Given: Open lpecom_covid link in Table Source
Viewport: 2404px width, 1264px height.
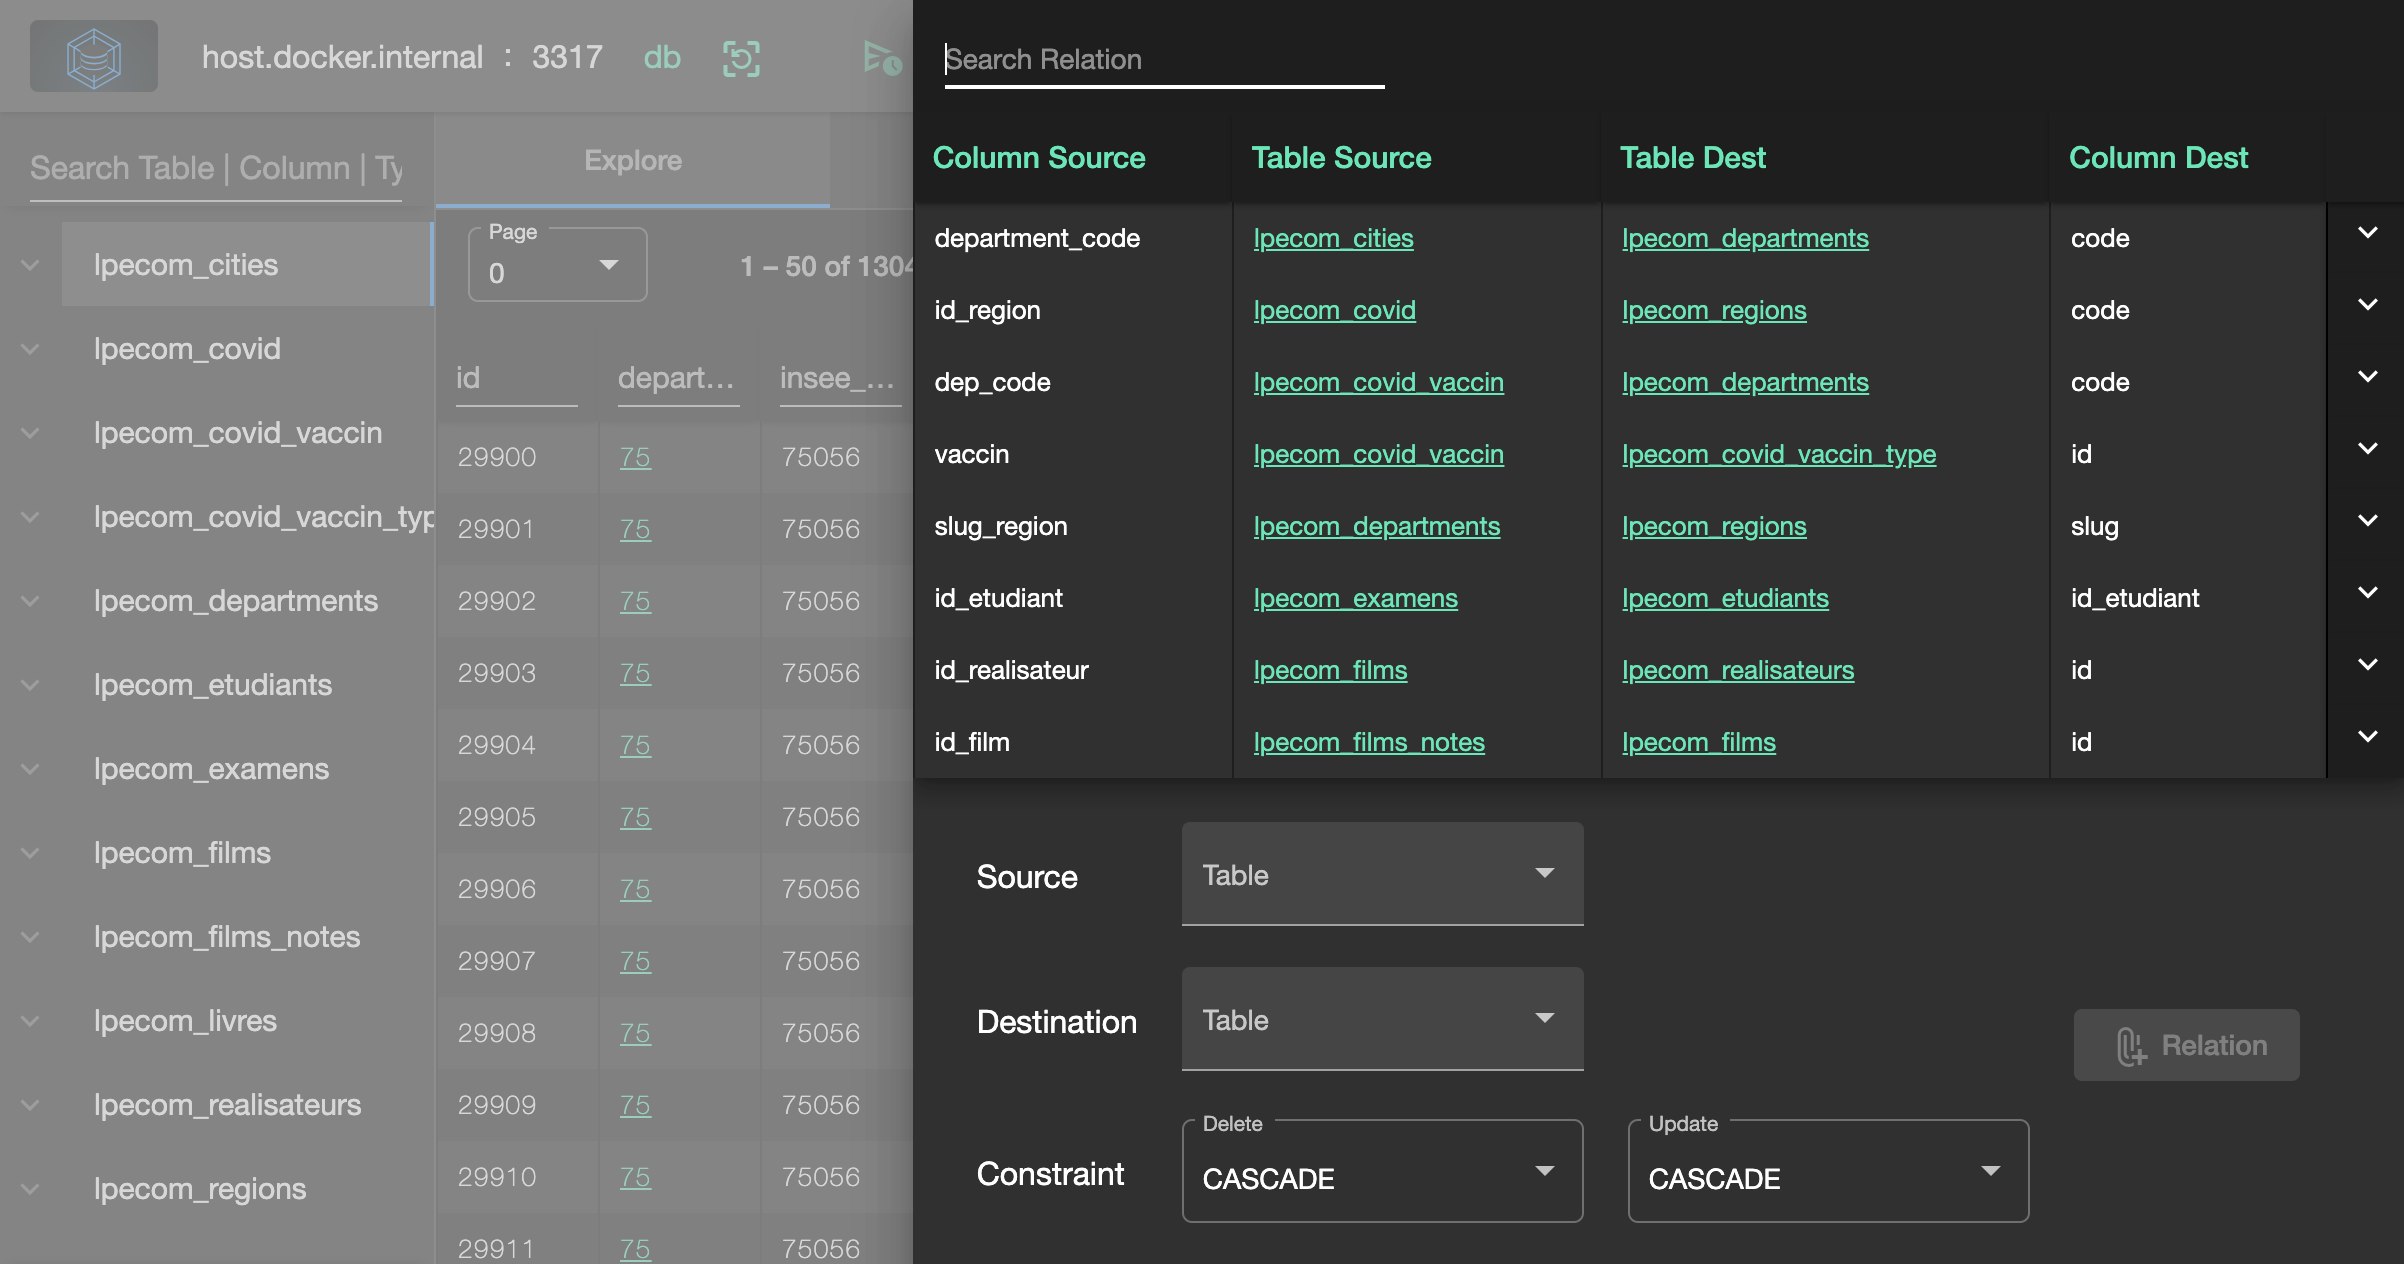Looking at the screenshot, I should point(1334,310).
